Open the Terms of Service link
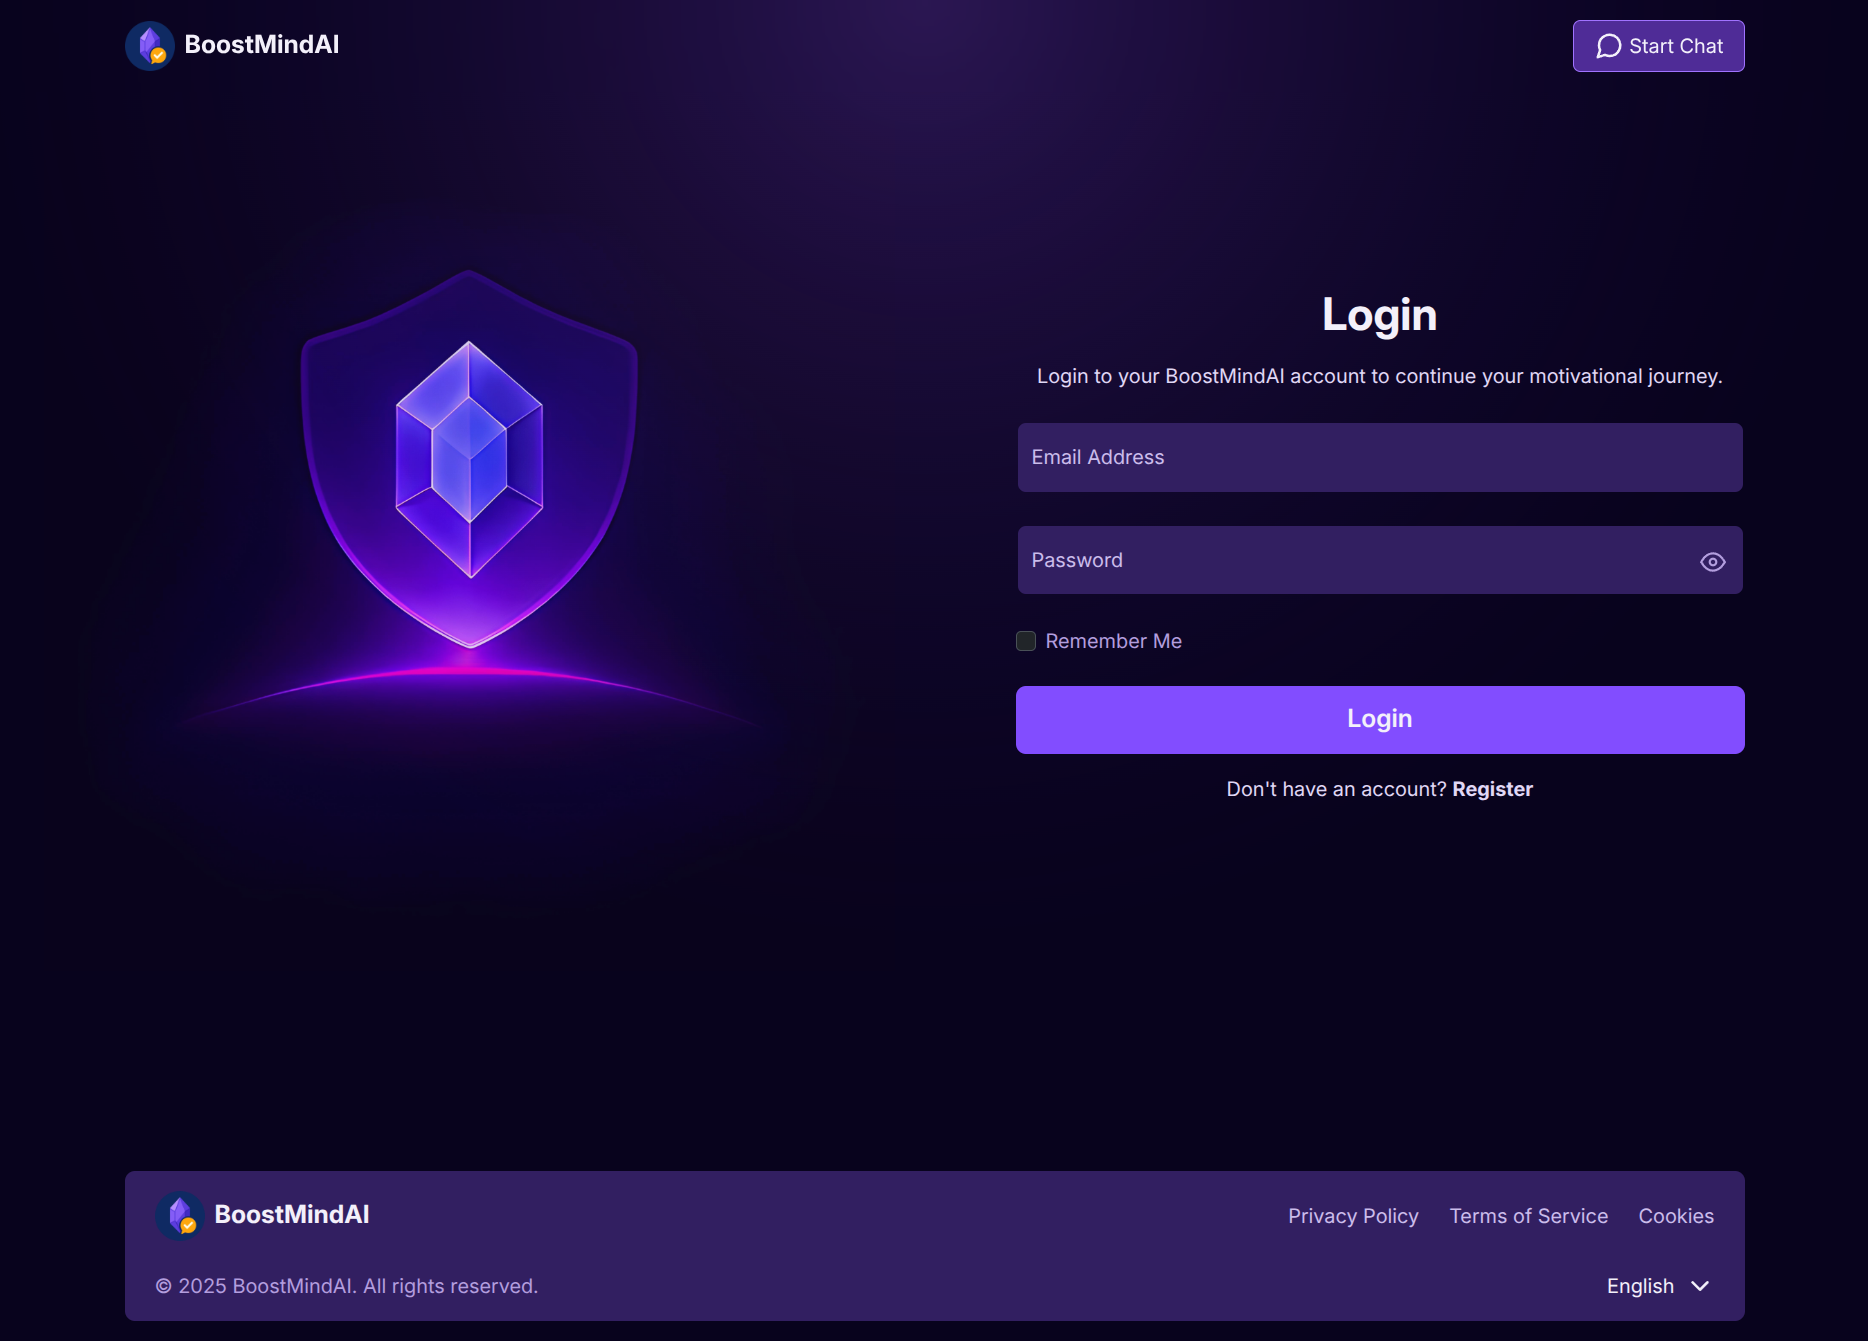The height and width of the screenshot is (1341, 1868). 1529,1216
